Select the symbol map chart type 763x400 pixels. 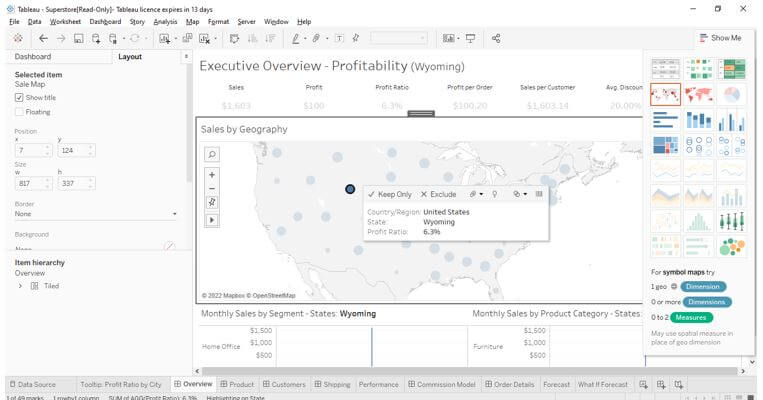[665, 94]
